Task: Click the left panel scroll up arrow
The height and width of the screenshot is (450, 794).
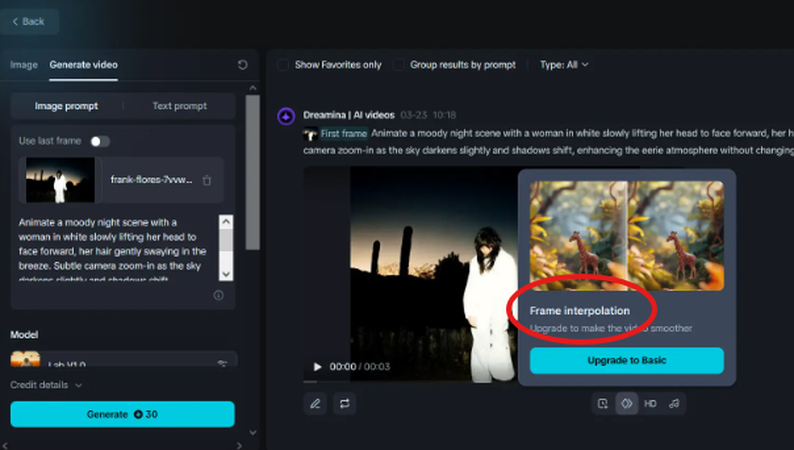Action: [253, 88]
